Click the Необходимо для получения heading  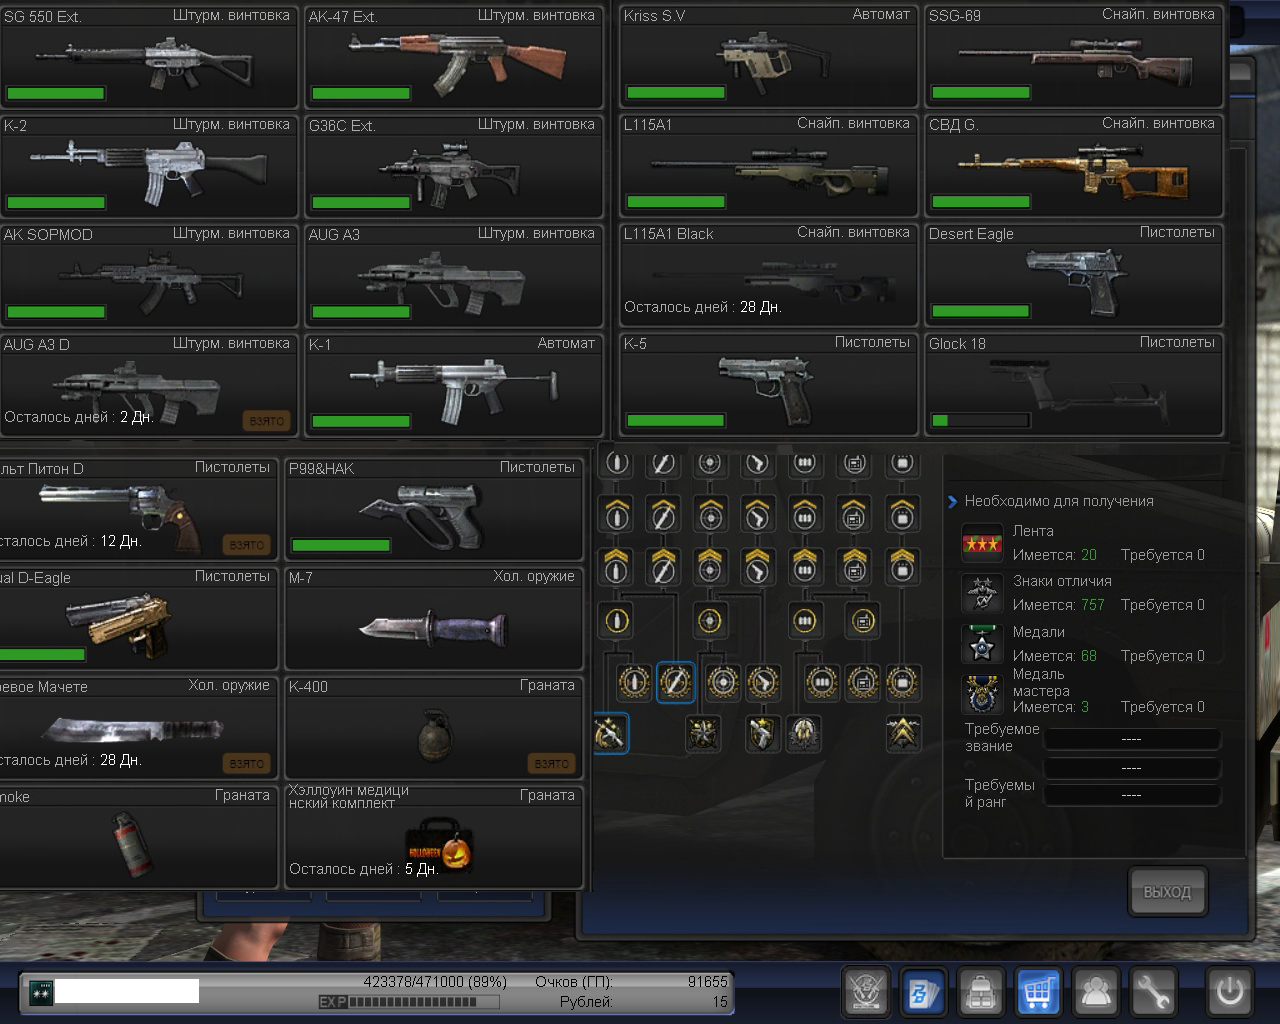1059,501
